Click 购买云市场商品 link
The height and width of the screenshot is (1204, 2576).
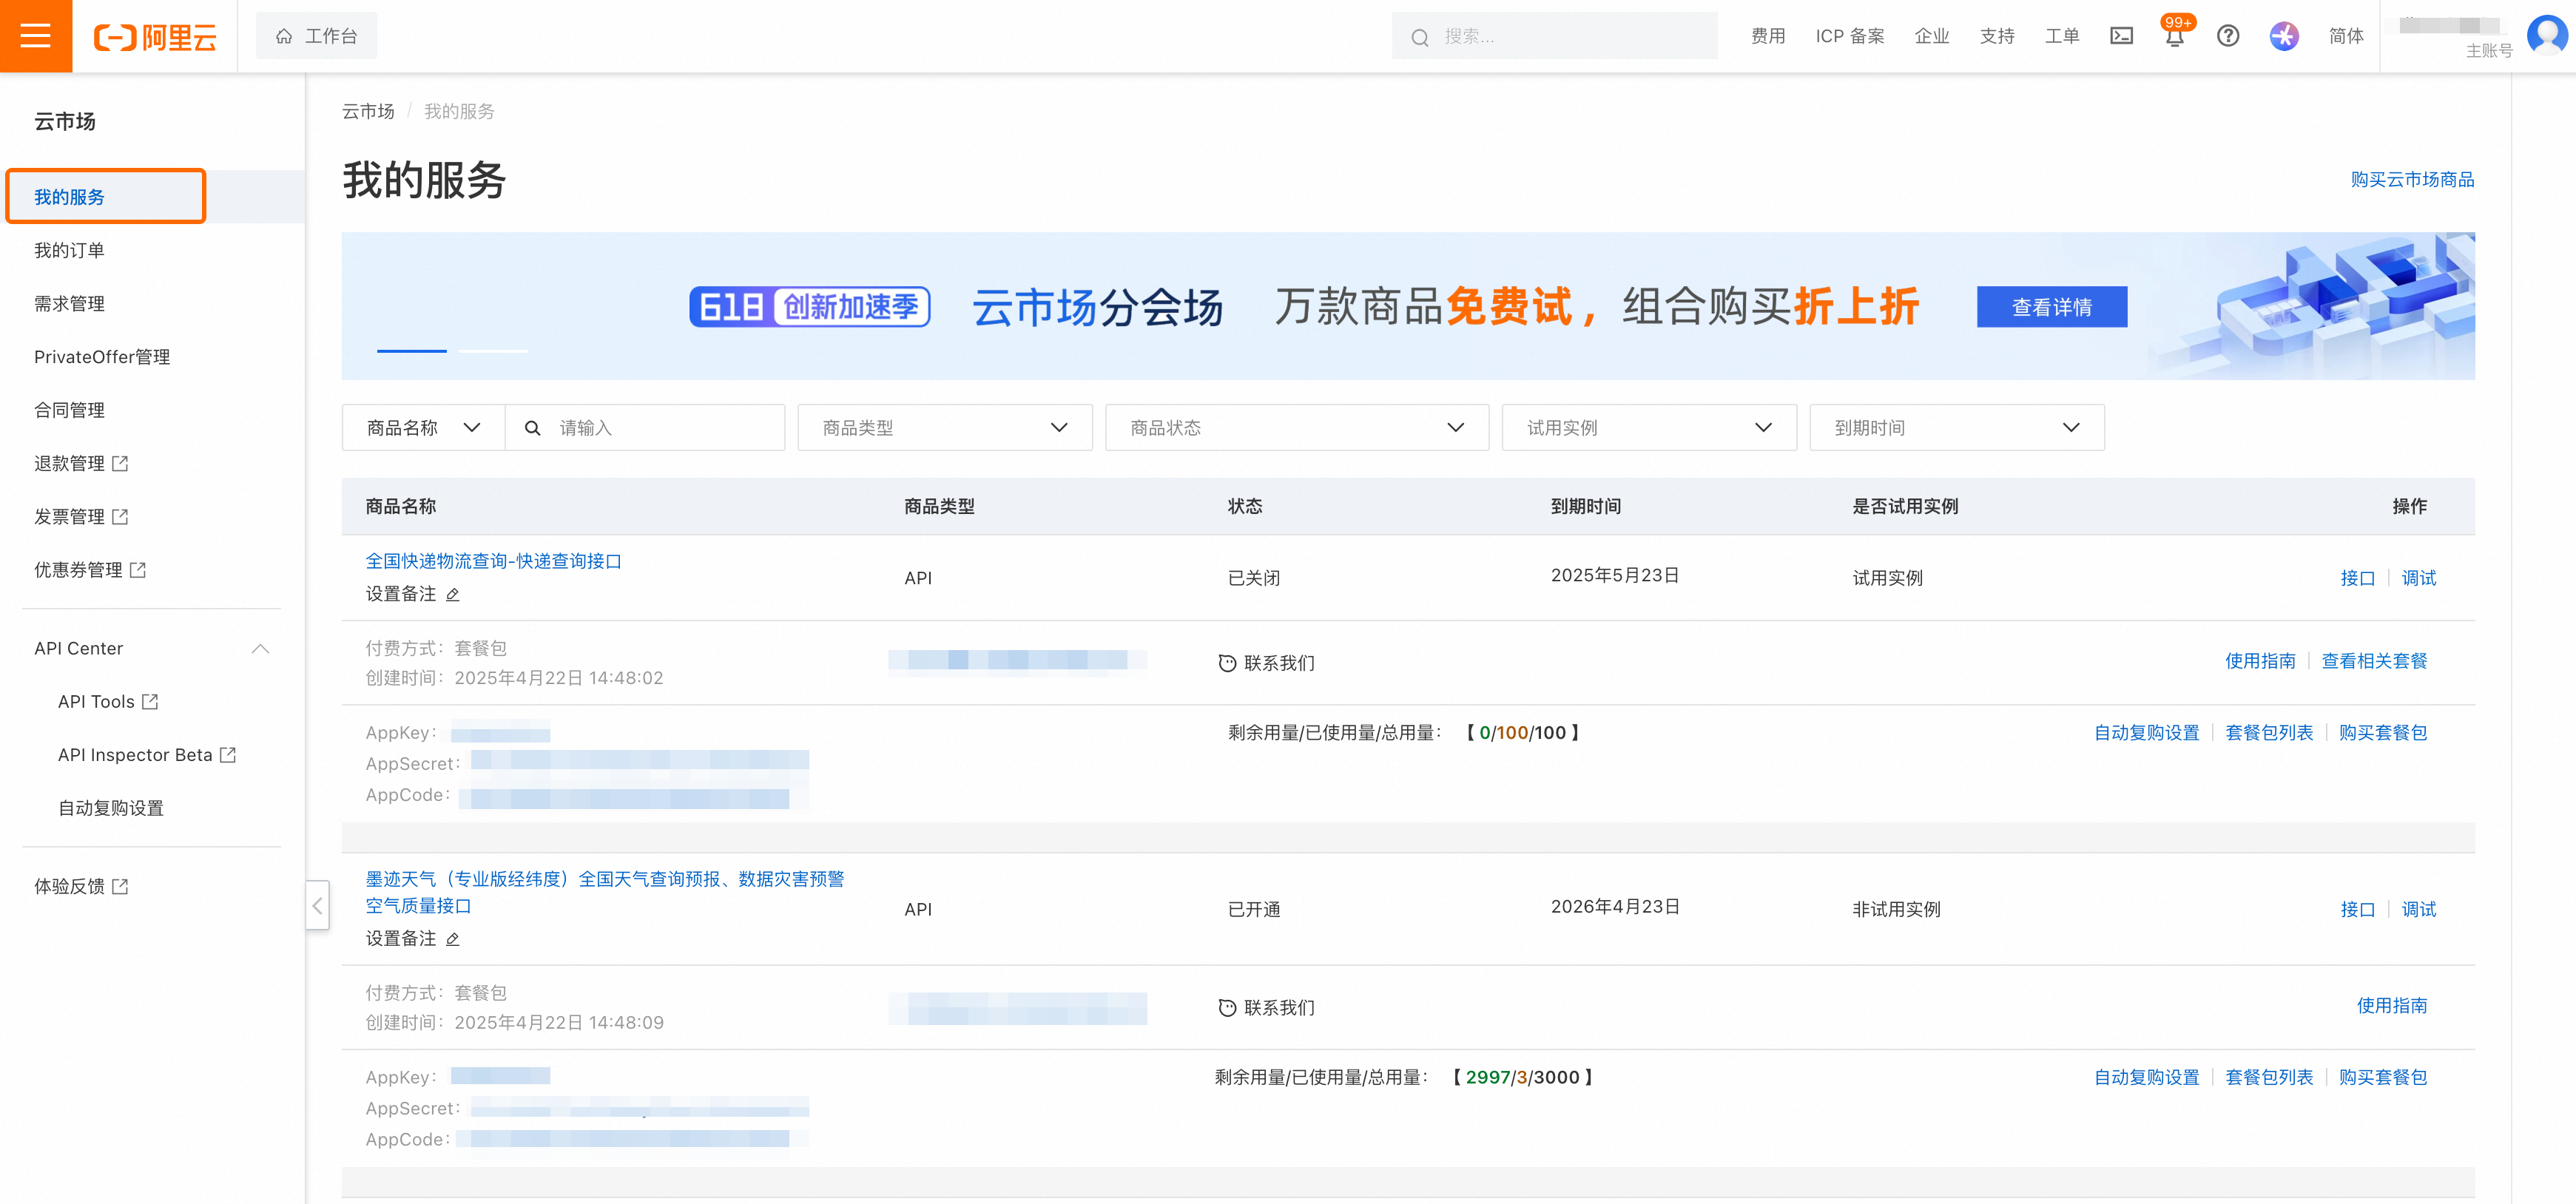pyautogui.click(x=2411, y=179)
